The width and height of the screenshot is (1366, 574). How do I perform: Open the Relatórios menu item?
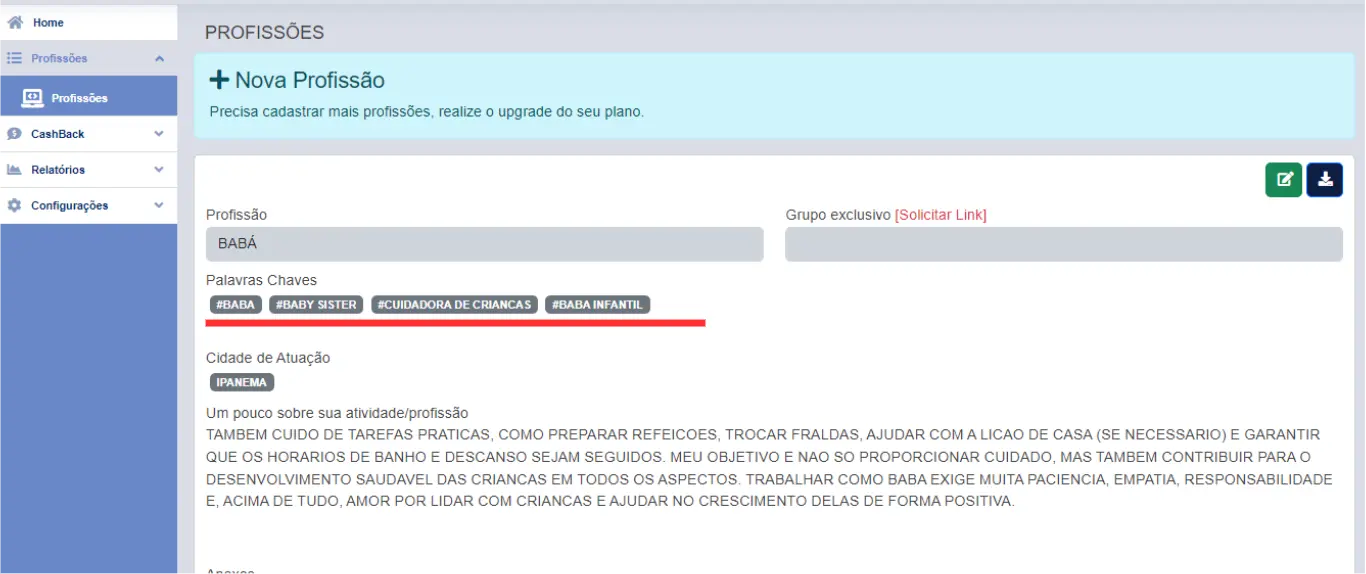[x=89, y=170]
